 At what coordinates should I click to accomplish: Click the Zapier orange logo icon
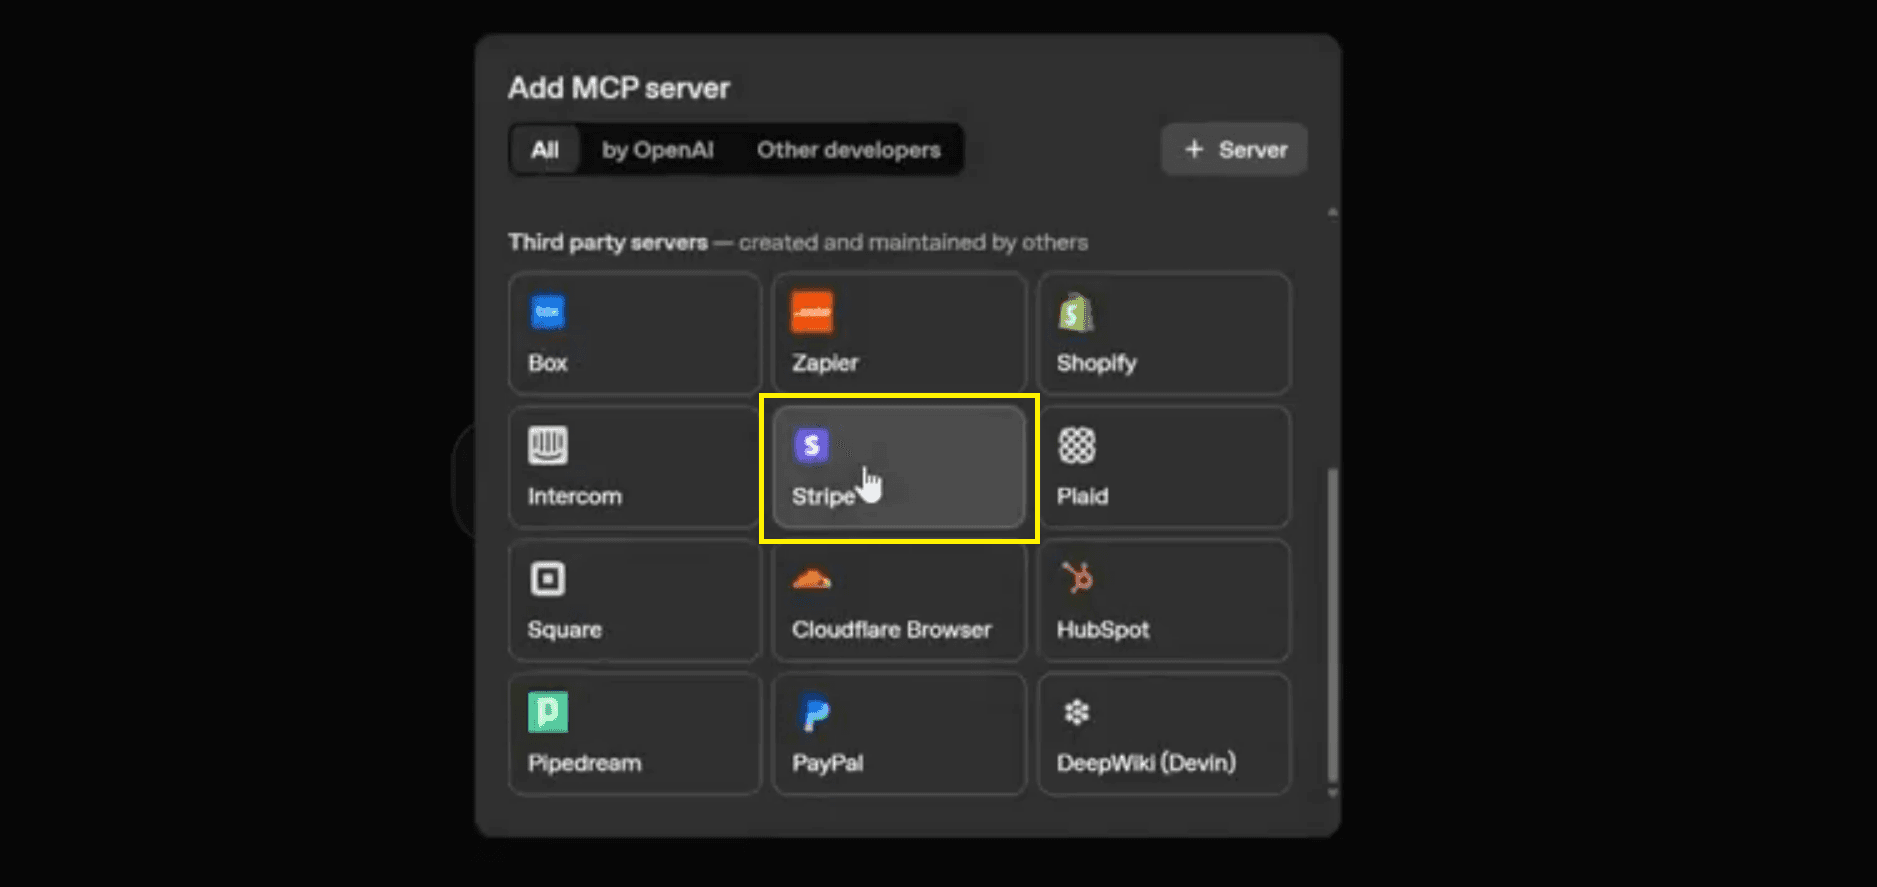pyautogui.click(x=812, y=312)
